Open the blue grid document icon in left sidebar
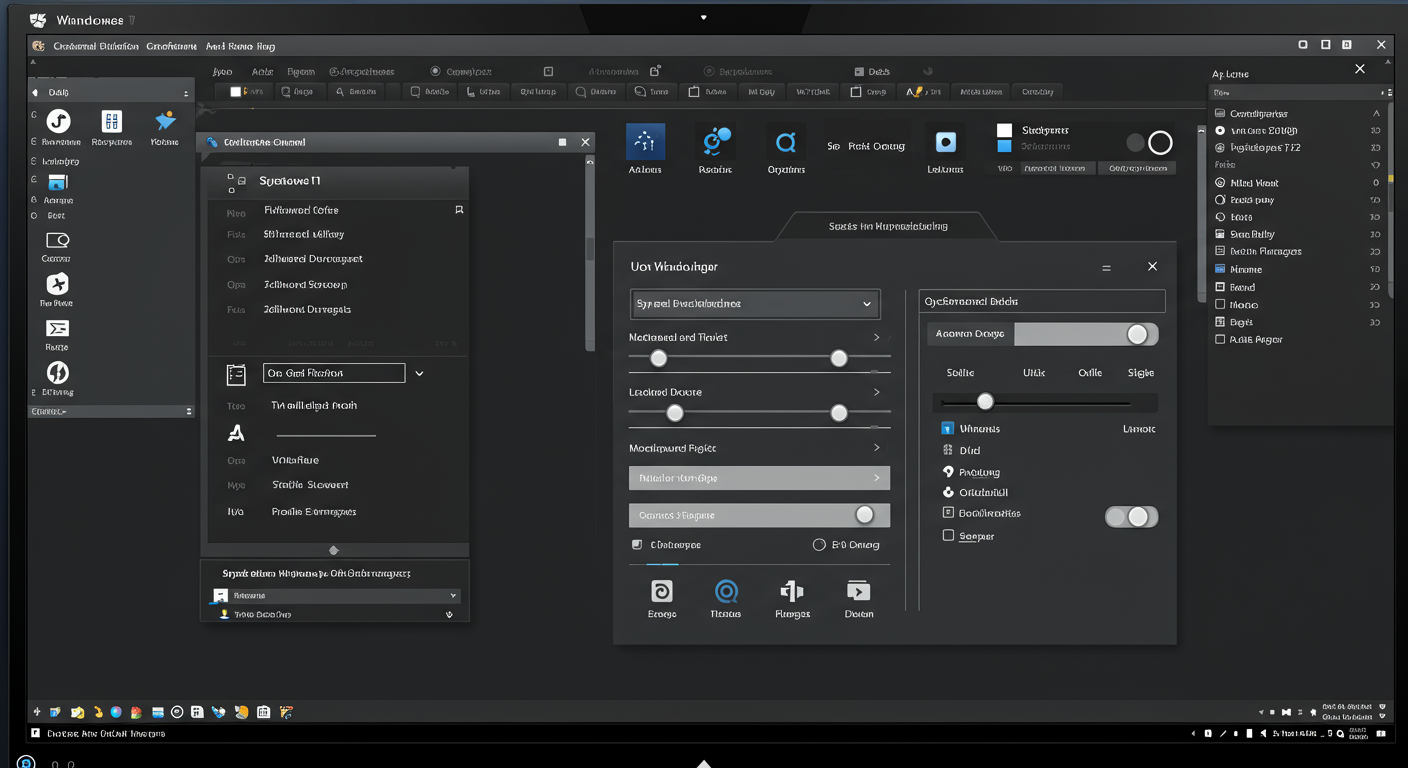 (x=111, y=122)
